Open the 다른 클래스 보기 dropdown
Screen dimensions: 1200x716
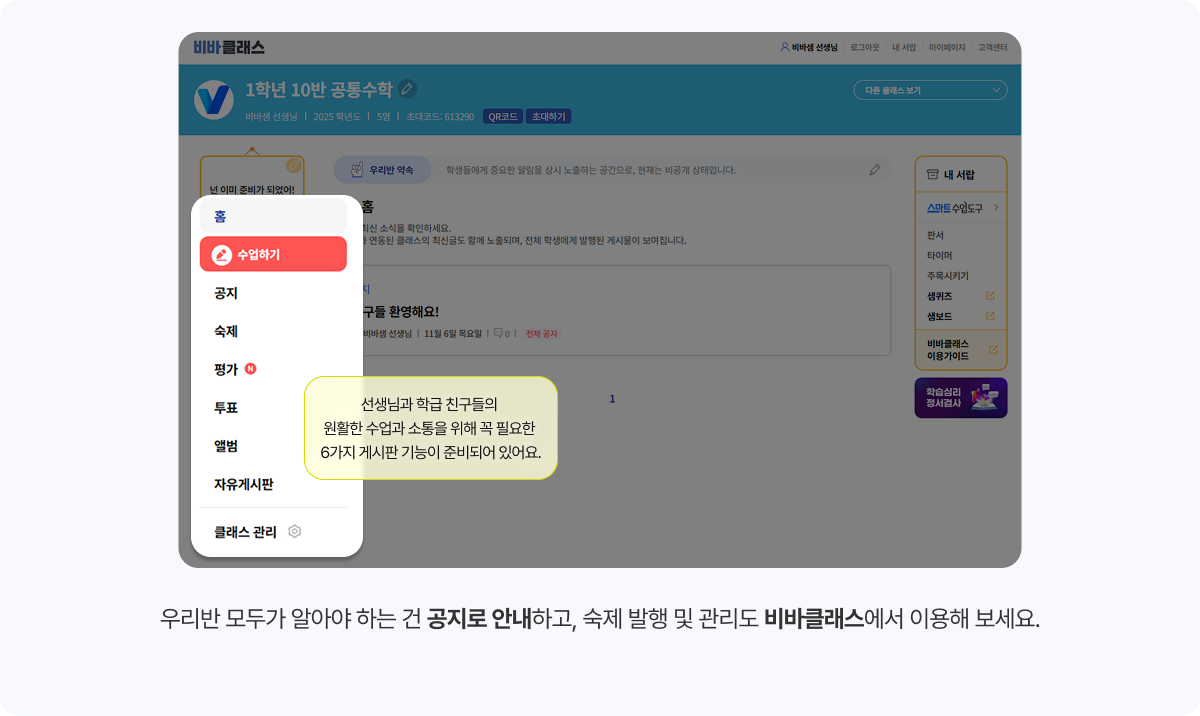pos(929,90)
